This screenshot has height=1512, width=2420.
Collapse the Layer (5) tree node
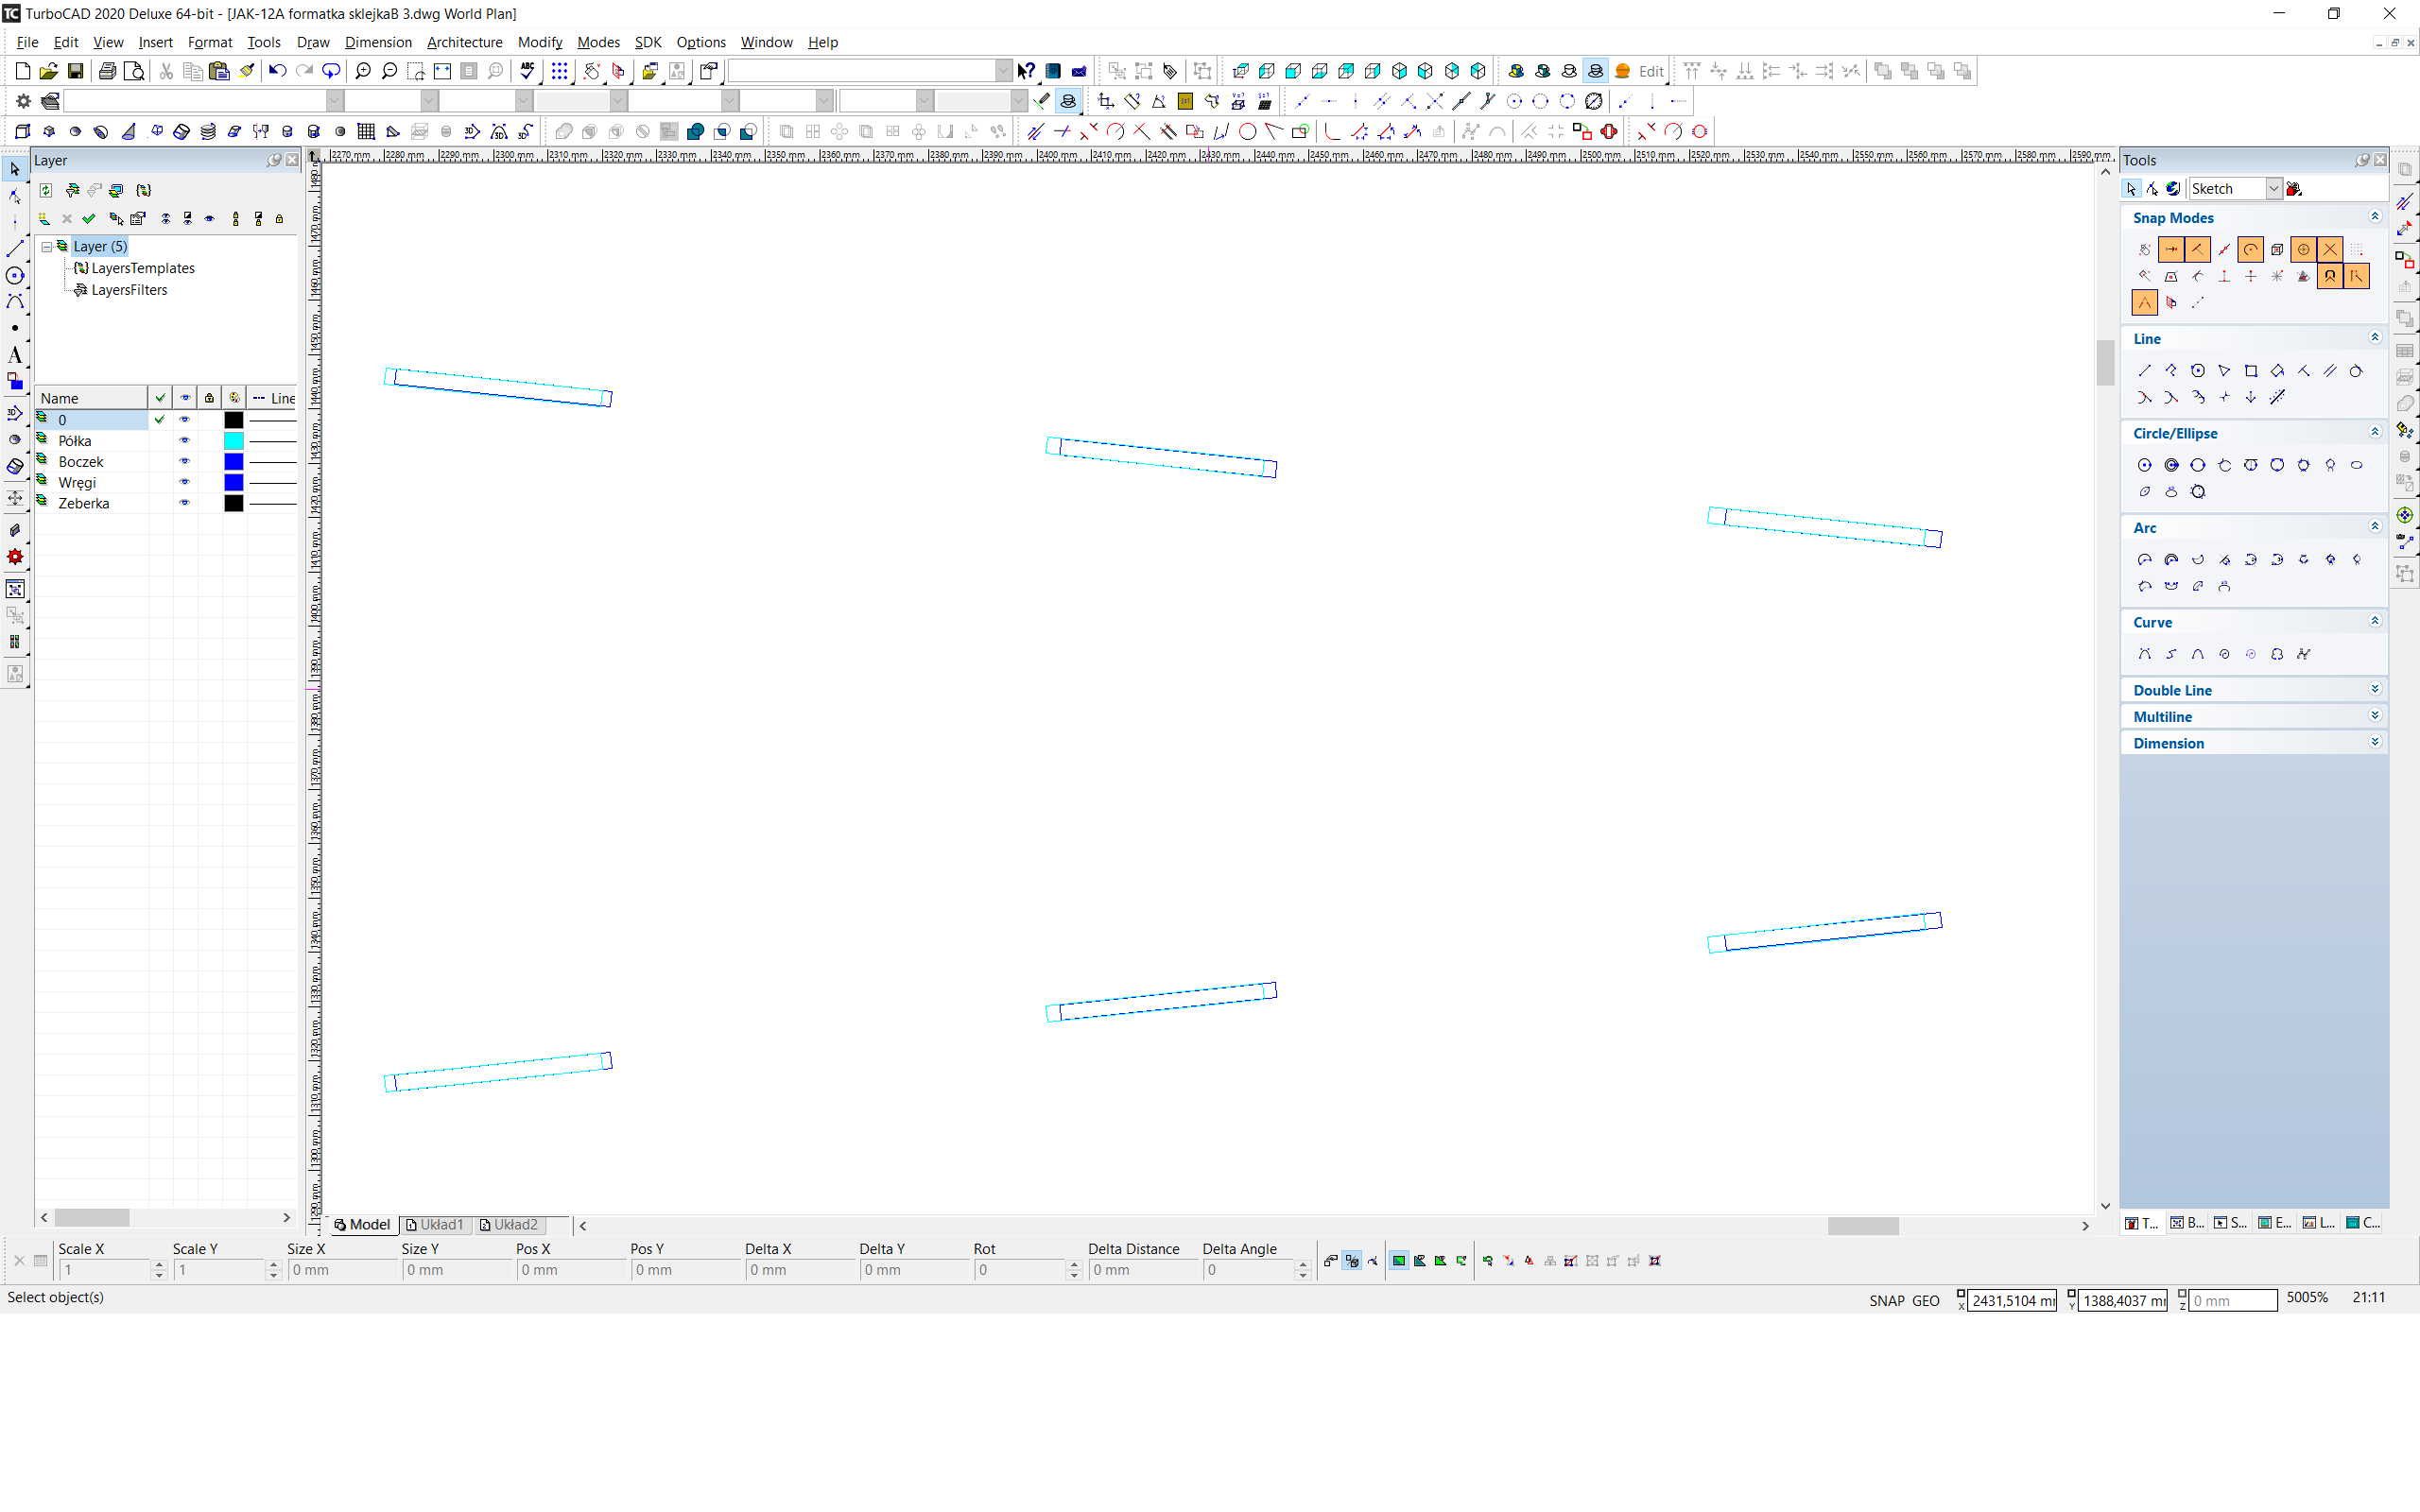tap(46, 246)
